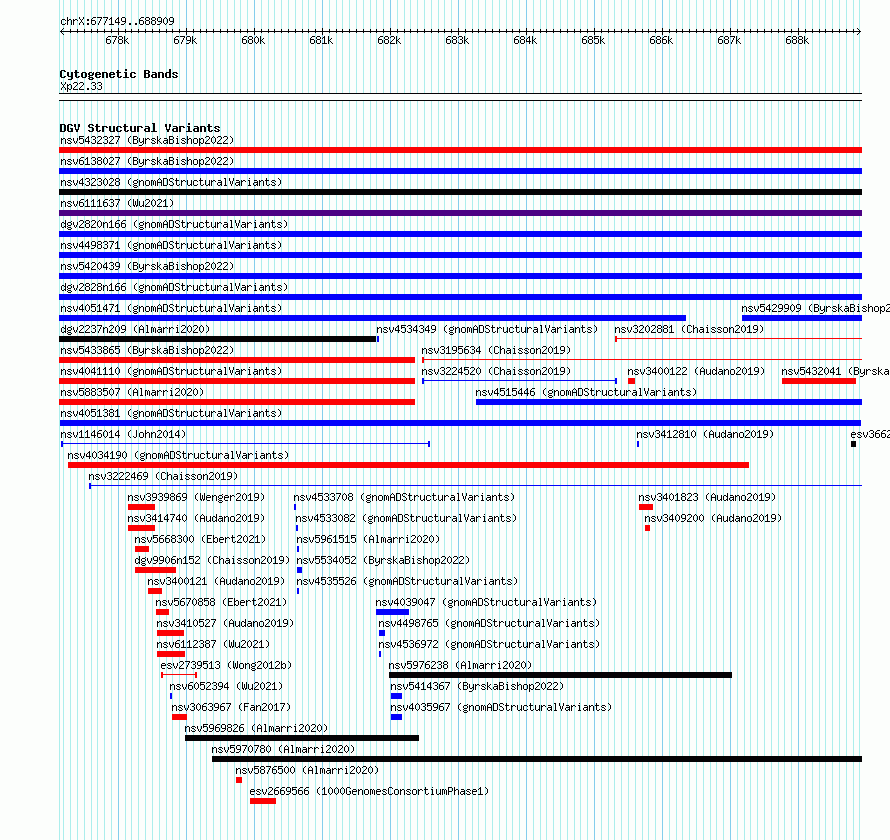Screen dimensions: 890x840
Task: Open nsv5876500 (Almarri2020) label
Action: click(307, 770)
